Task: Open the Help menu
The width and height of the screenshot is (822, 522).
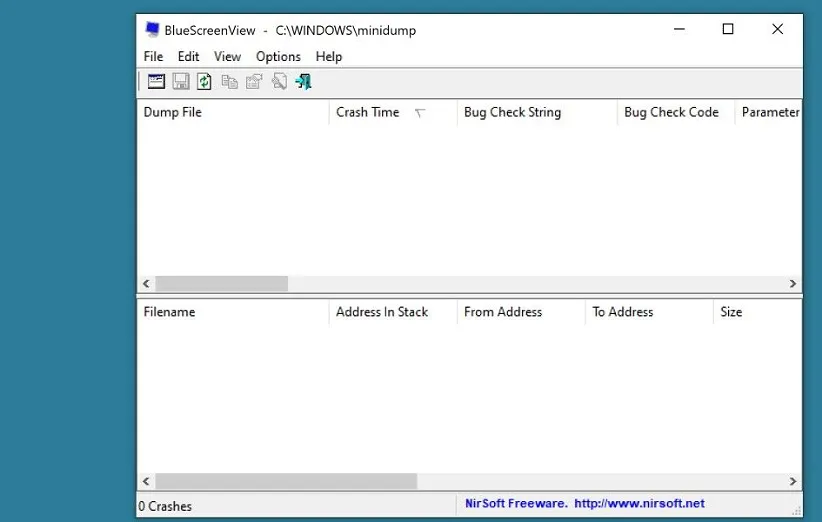Action: coord(328,56)
